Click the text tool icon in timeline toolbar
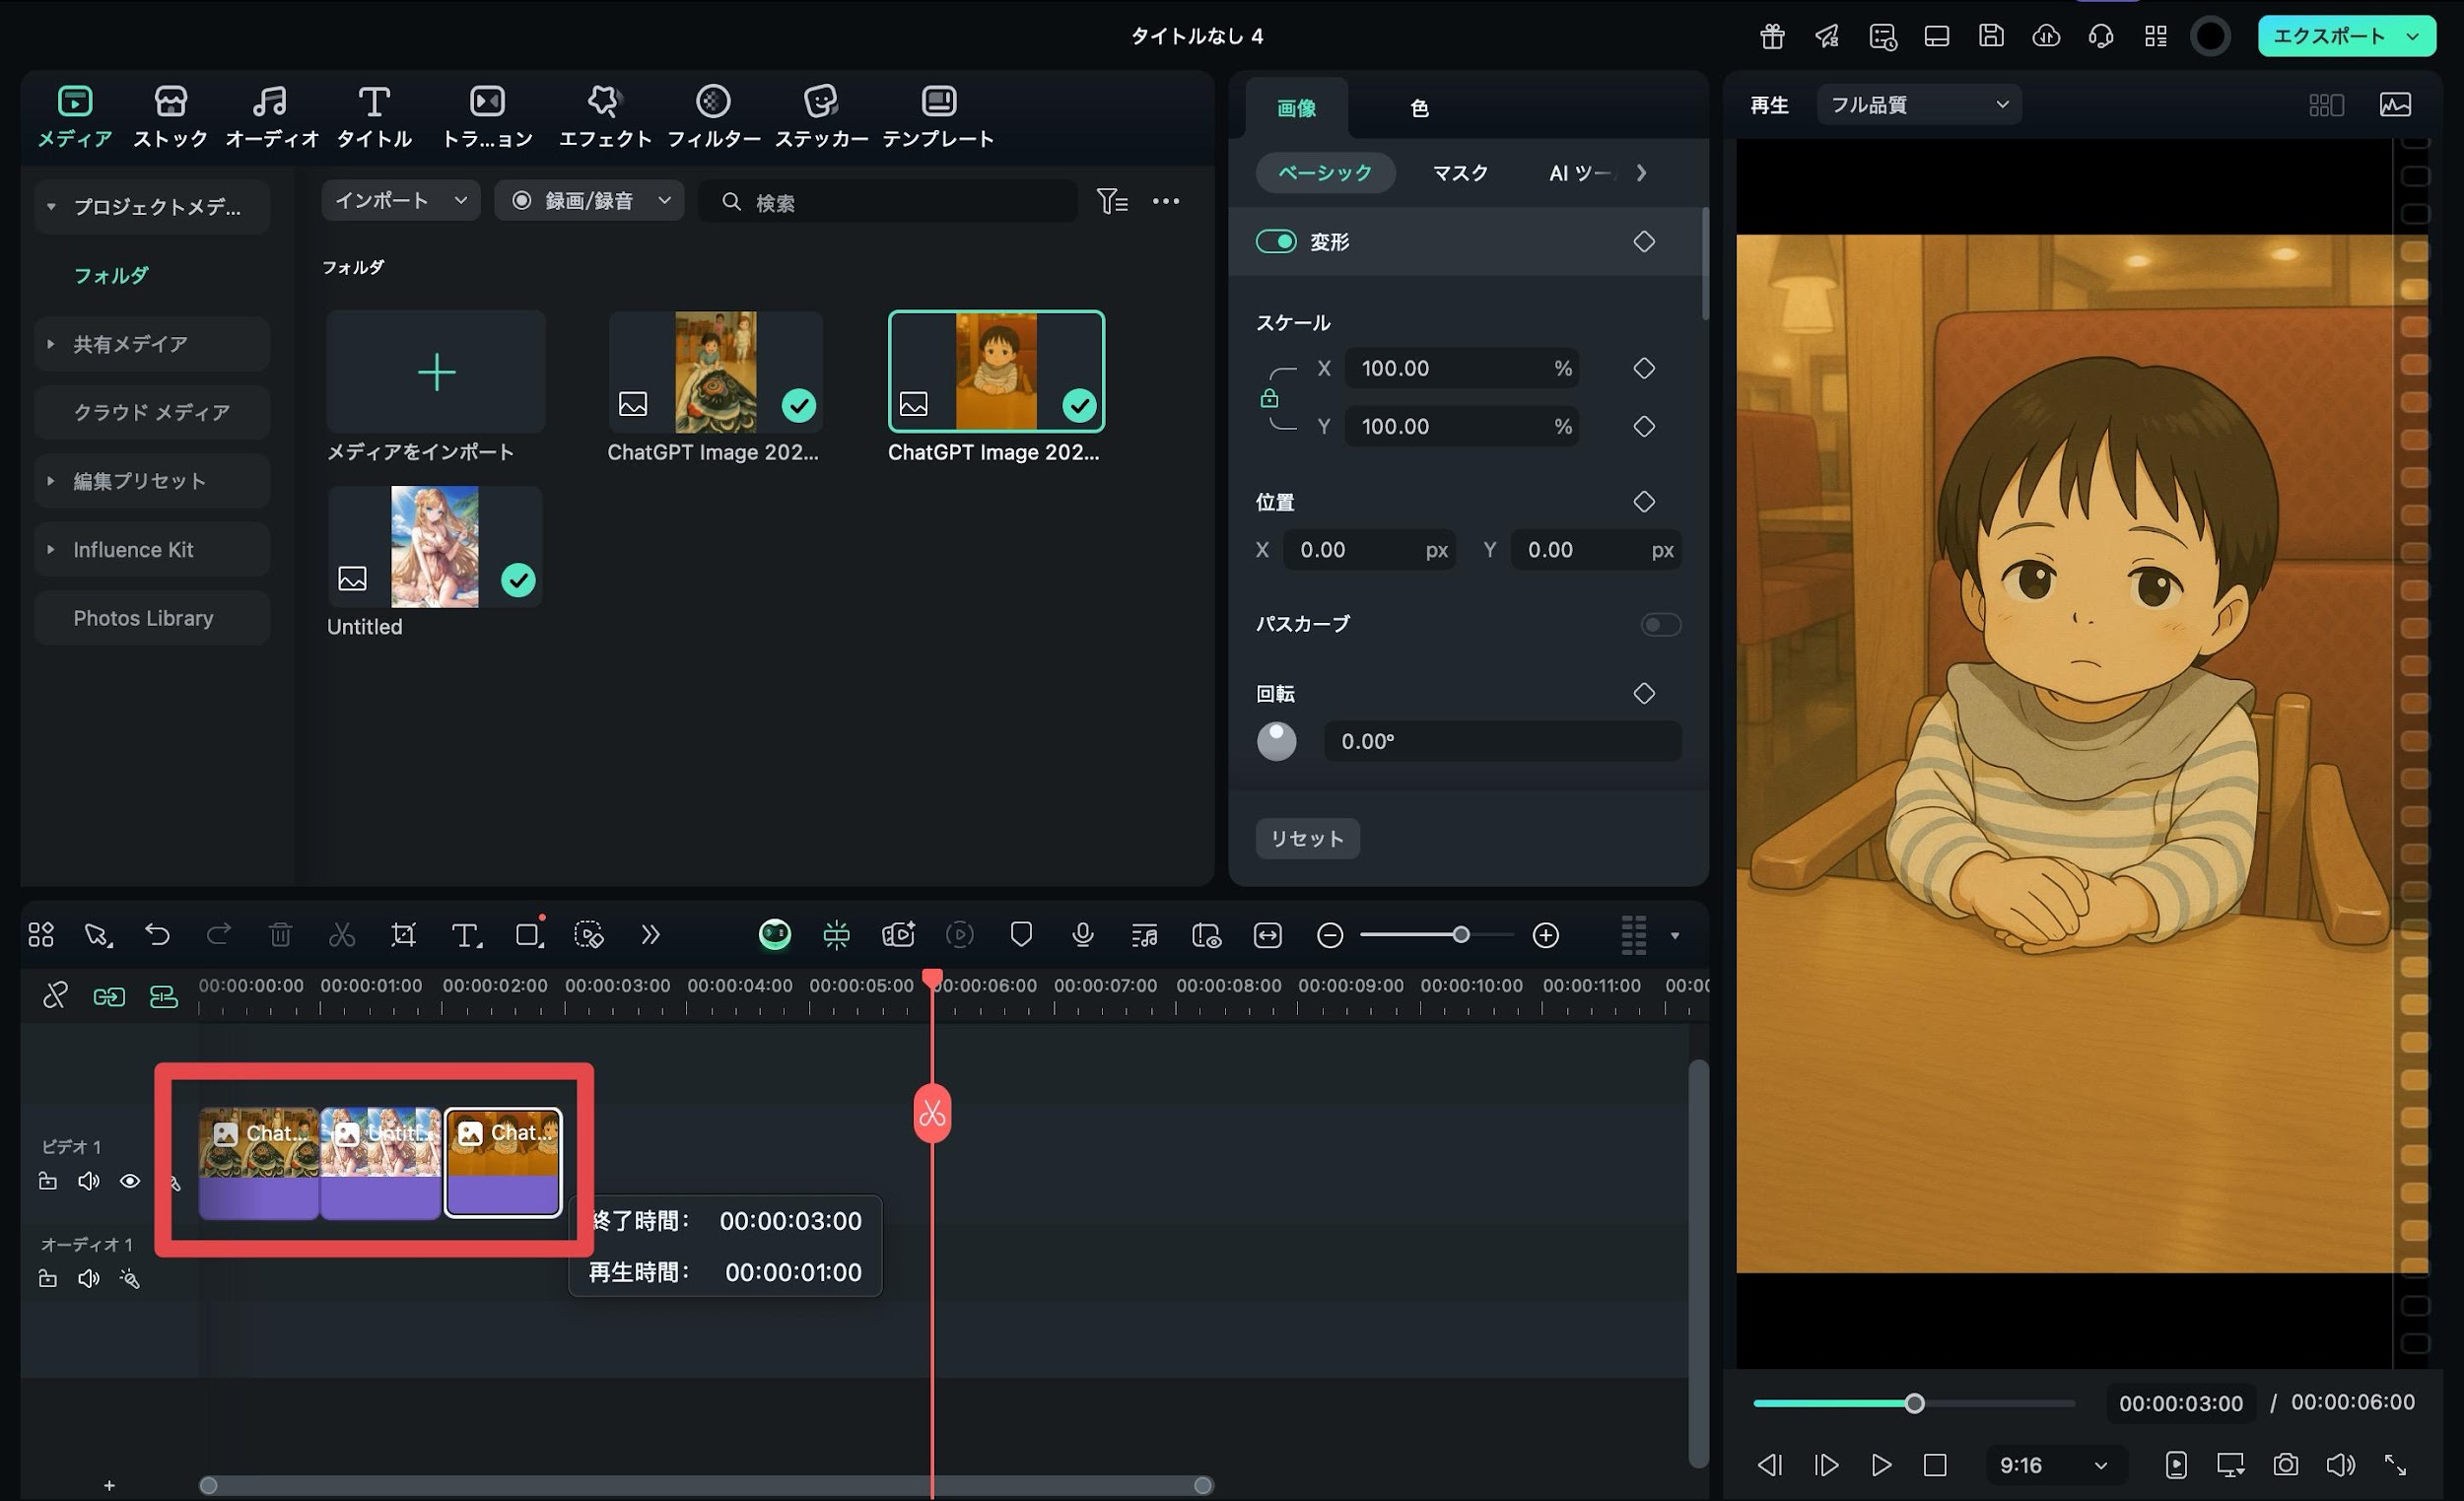 click(466, 935)
